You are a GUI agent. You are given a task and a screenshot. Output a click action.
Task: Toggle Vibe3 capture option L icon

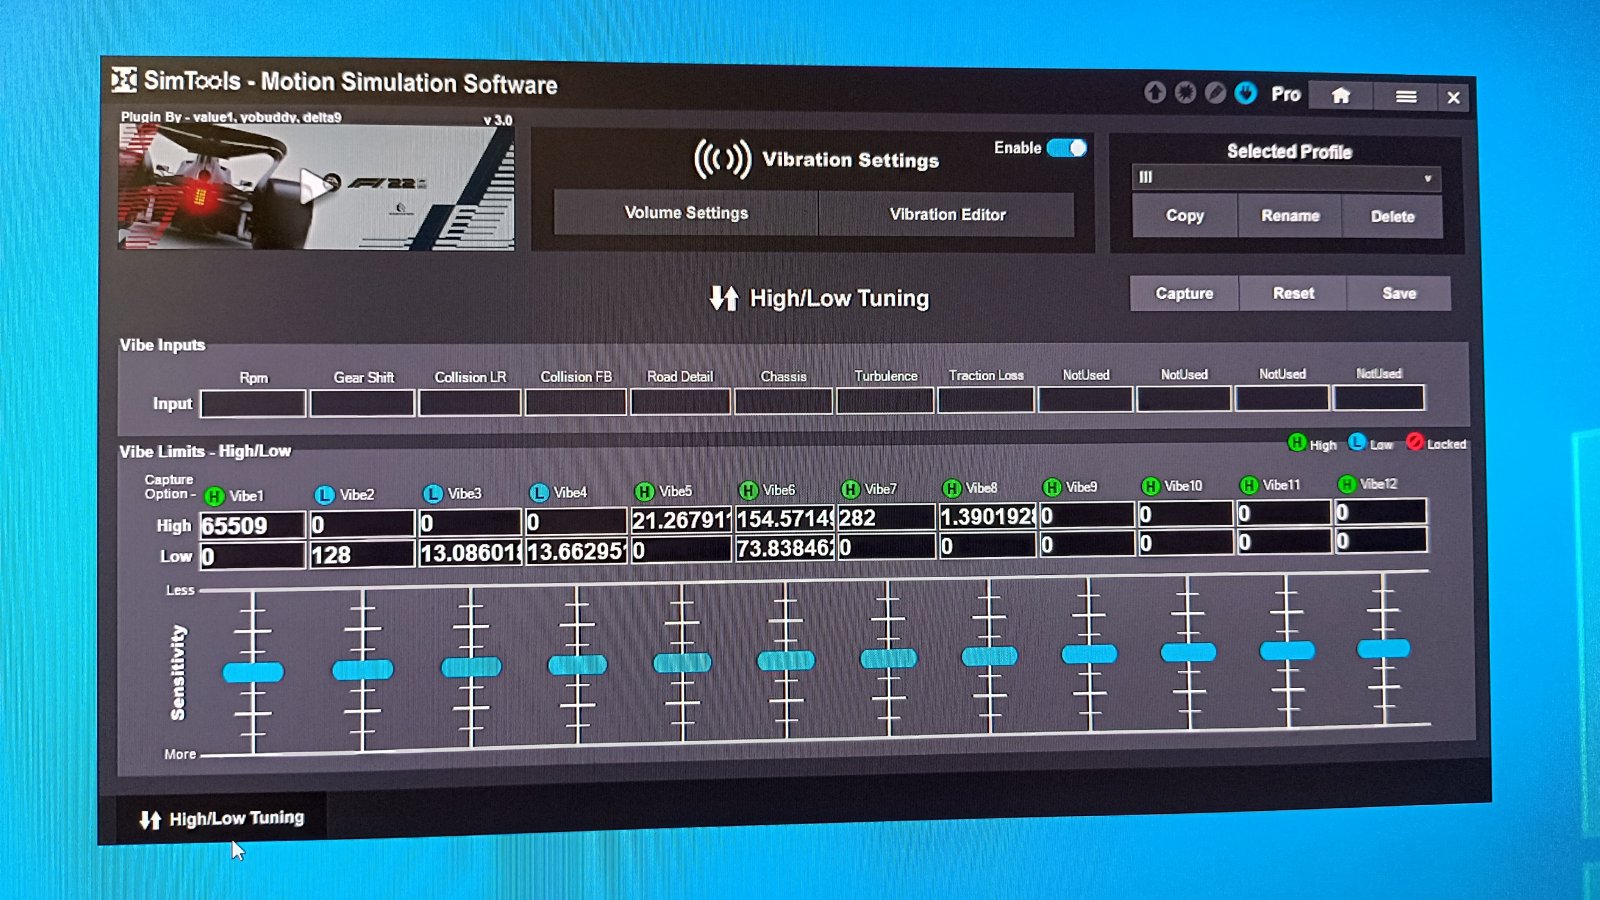click(x=432, y=494)
